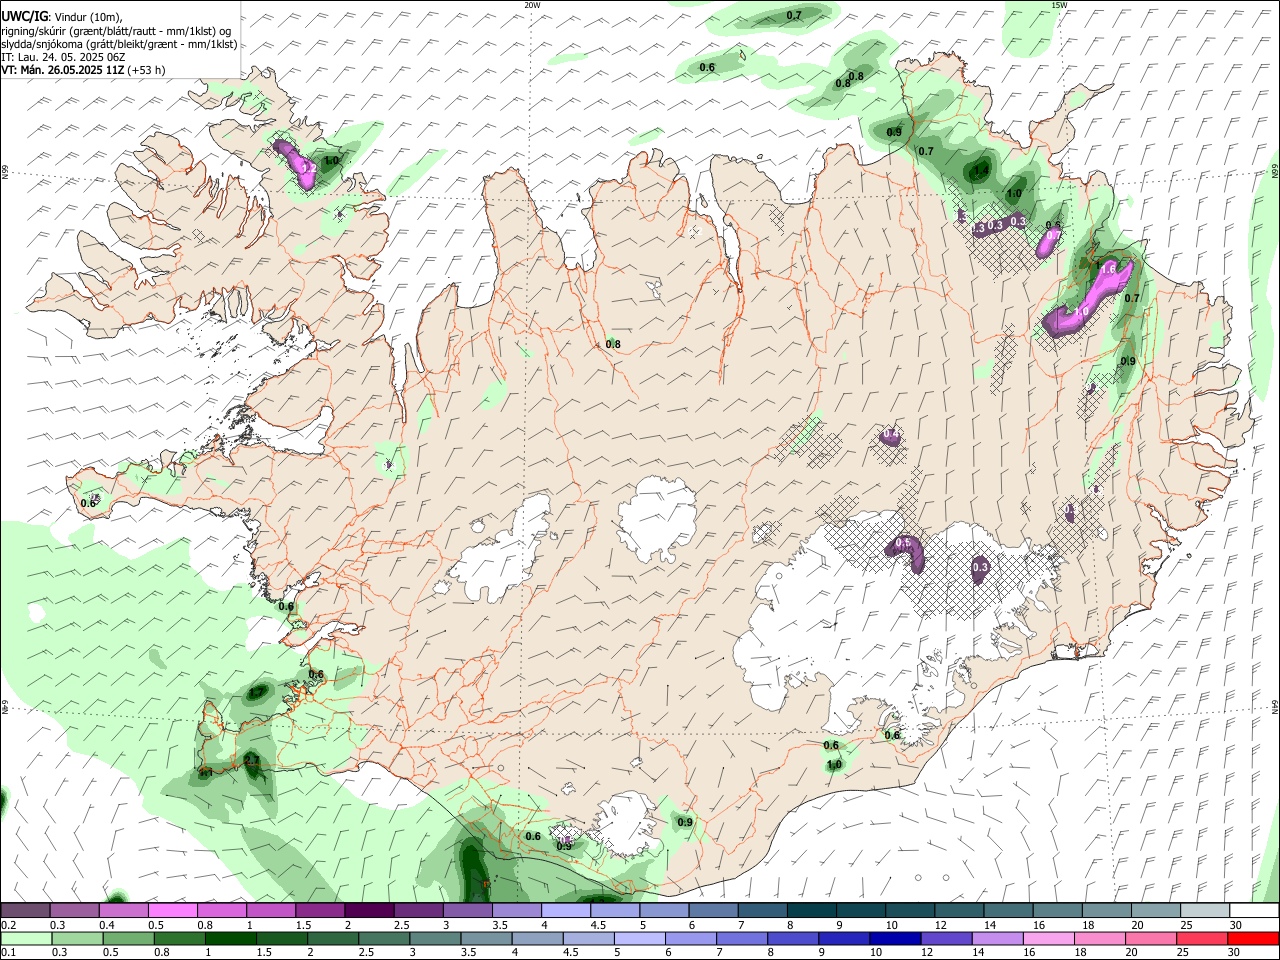Pick the dark green 0.8 rain scale swatch
The width and height of the screenshot is (1280, 960).
click(179, 939)
